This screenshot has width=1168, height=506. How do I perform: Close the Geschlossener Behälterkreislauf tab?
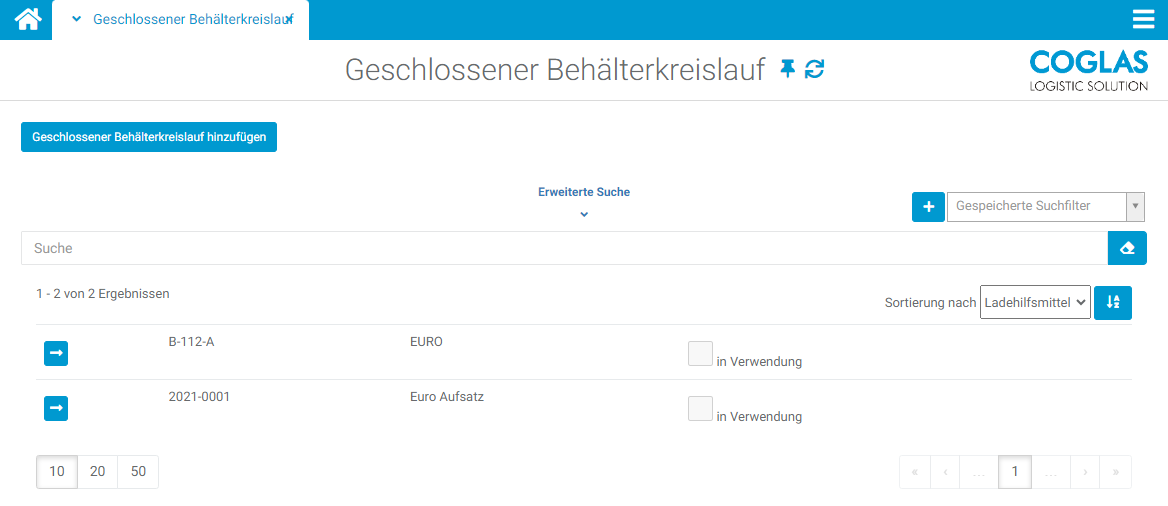coord(290,19)
